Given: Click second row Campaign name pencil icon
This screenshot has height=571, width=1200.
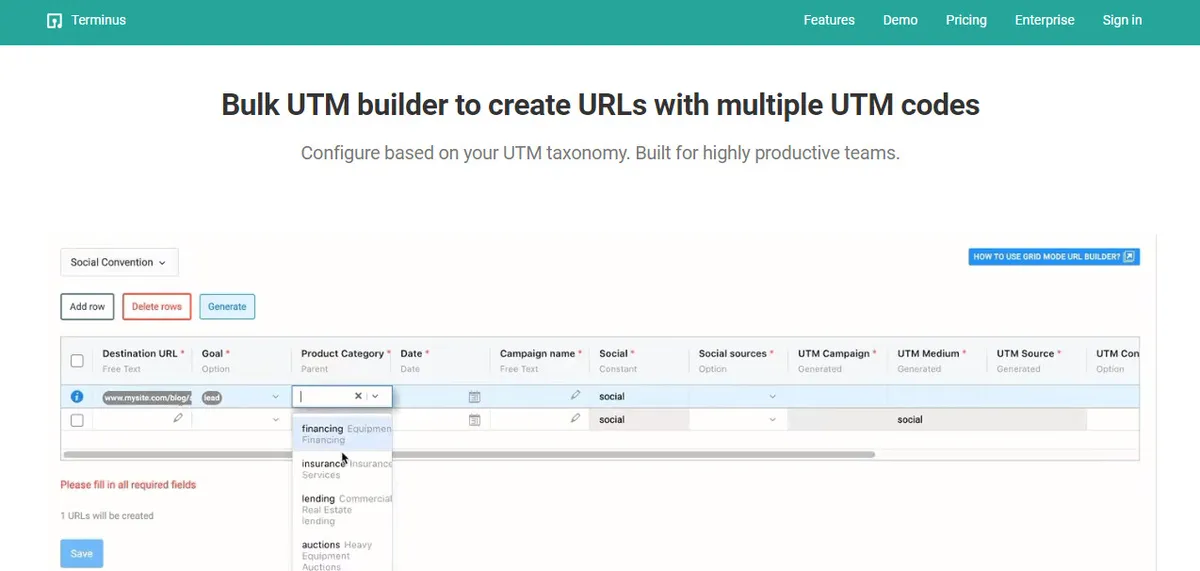Looking at the screenshot, I should pyautogui.click(x=575, y=419).
